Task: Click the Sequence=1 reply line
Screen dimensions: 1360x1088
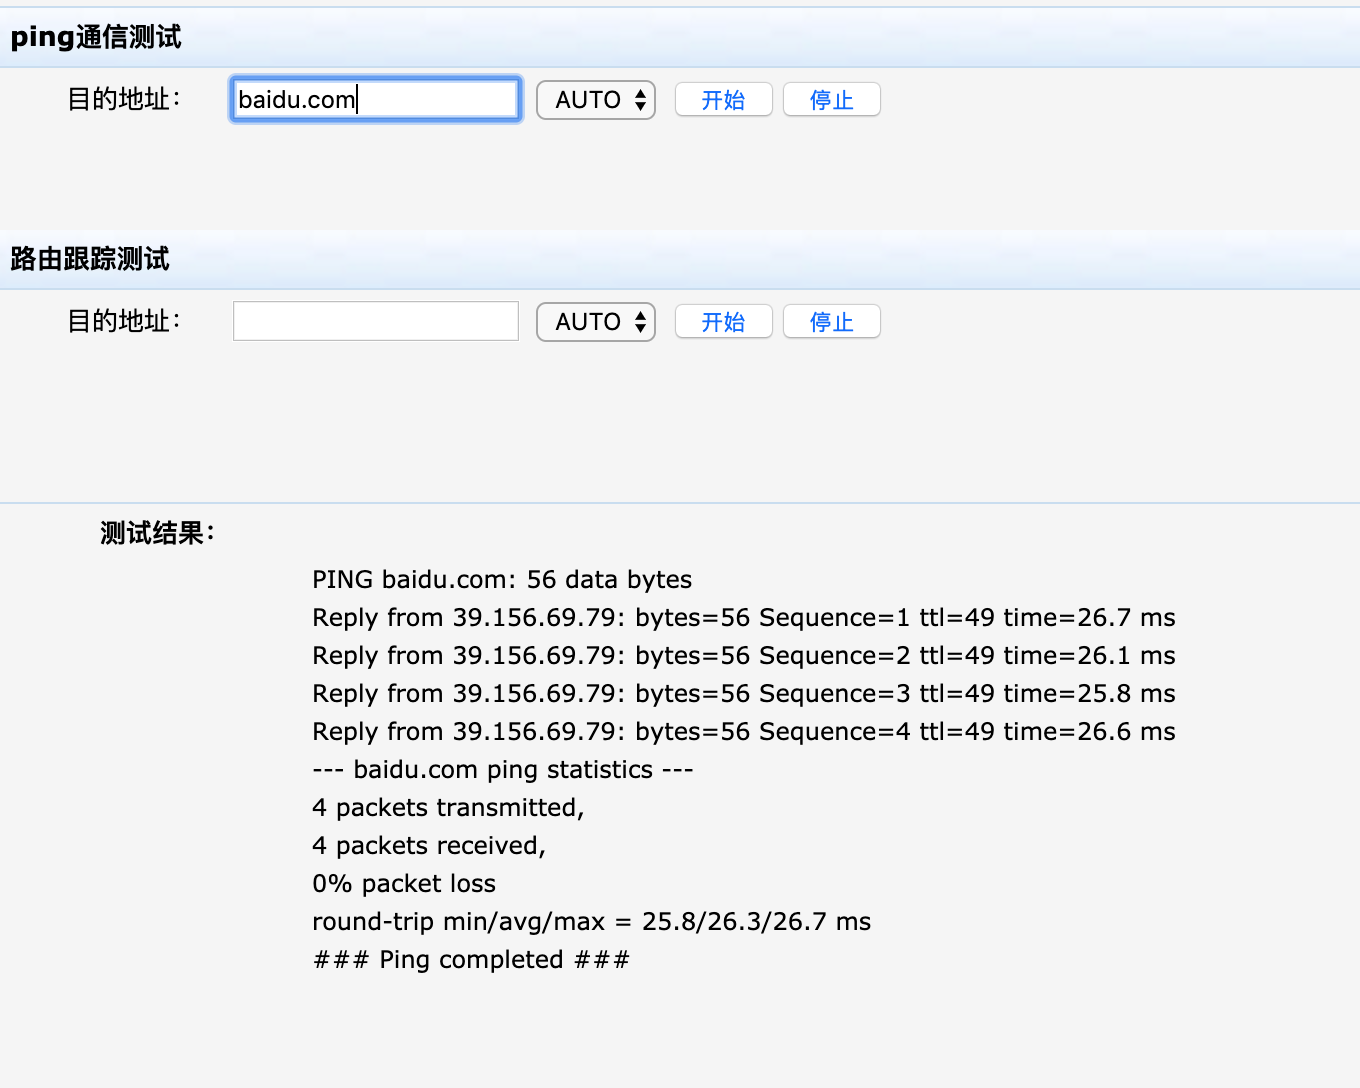Action: point(744,618)
